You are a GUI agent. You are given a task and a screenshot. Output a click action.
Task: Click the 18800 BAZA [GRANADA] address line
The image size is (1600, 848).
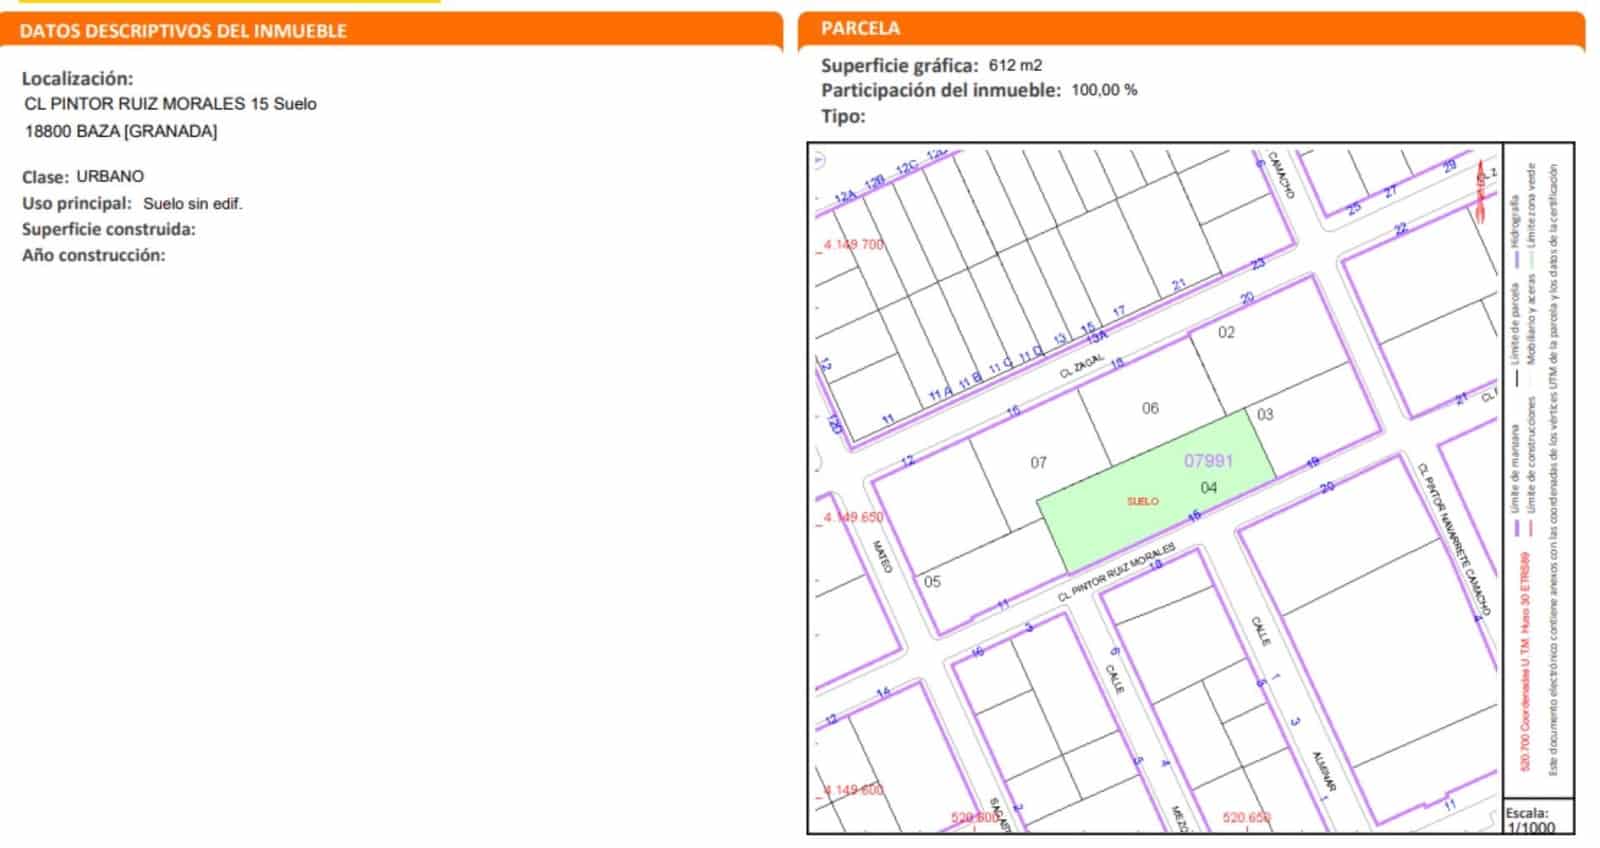(121, 131)
